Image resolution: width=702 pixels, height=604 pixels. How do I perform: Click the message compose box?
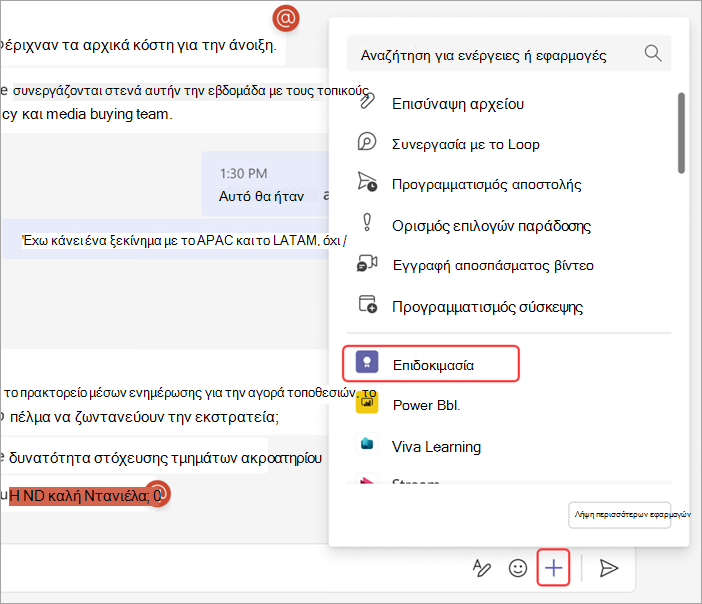[233, 568]
